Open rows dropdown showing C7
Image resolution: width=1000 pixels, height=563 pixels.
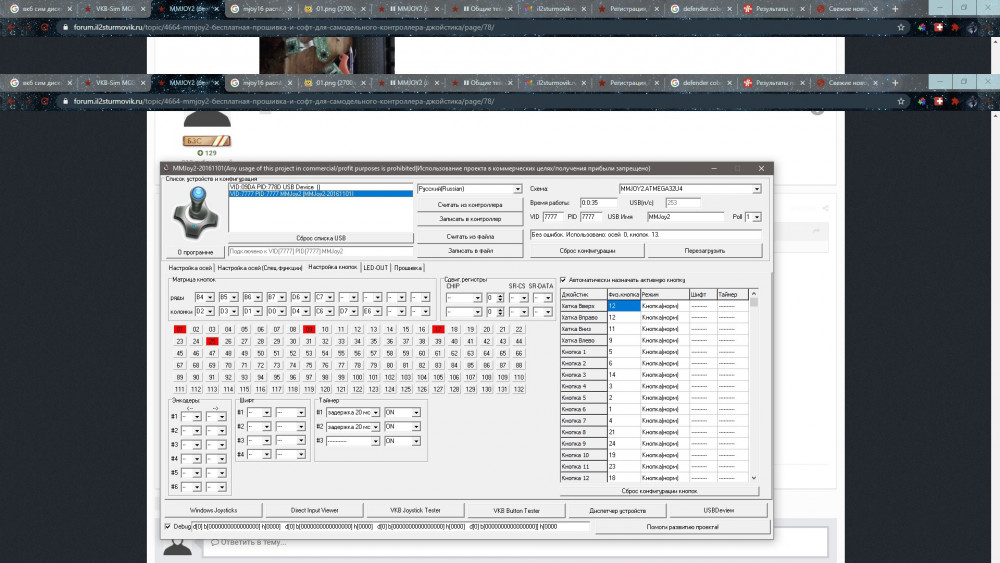(x=325, y=297)
